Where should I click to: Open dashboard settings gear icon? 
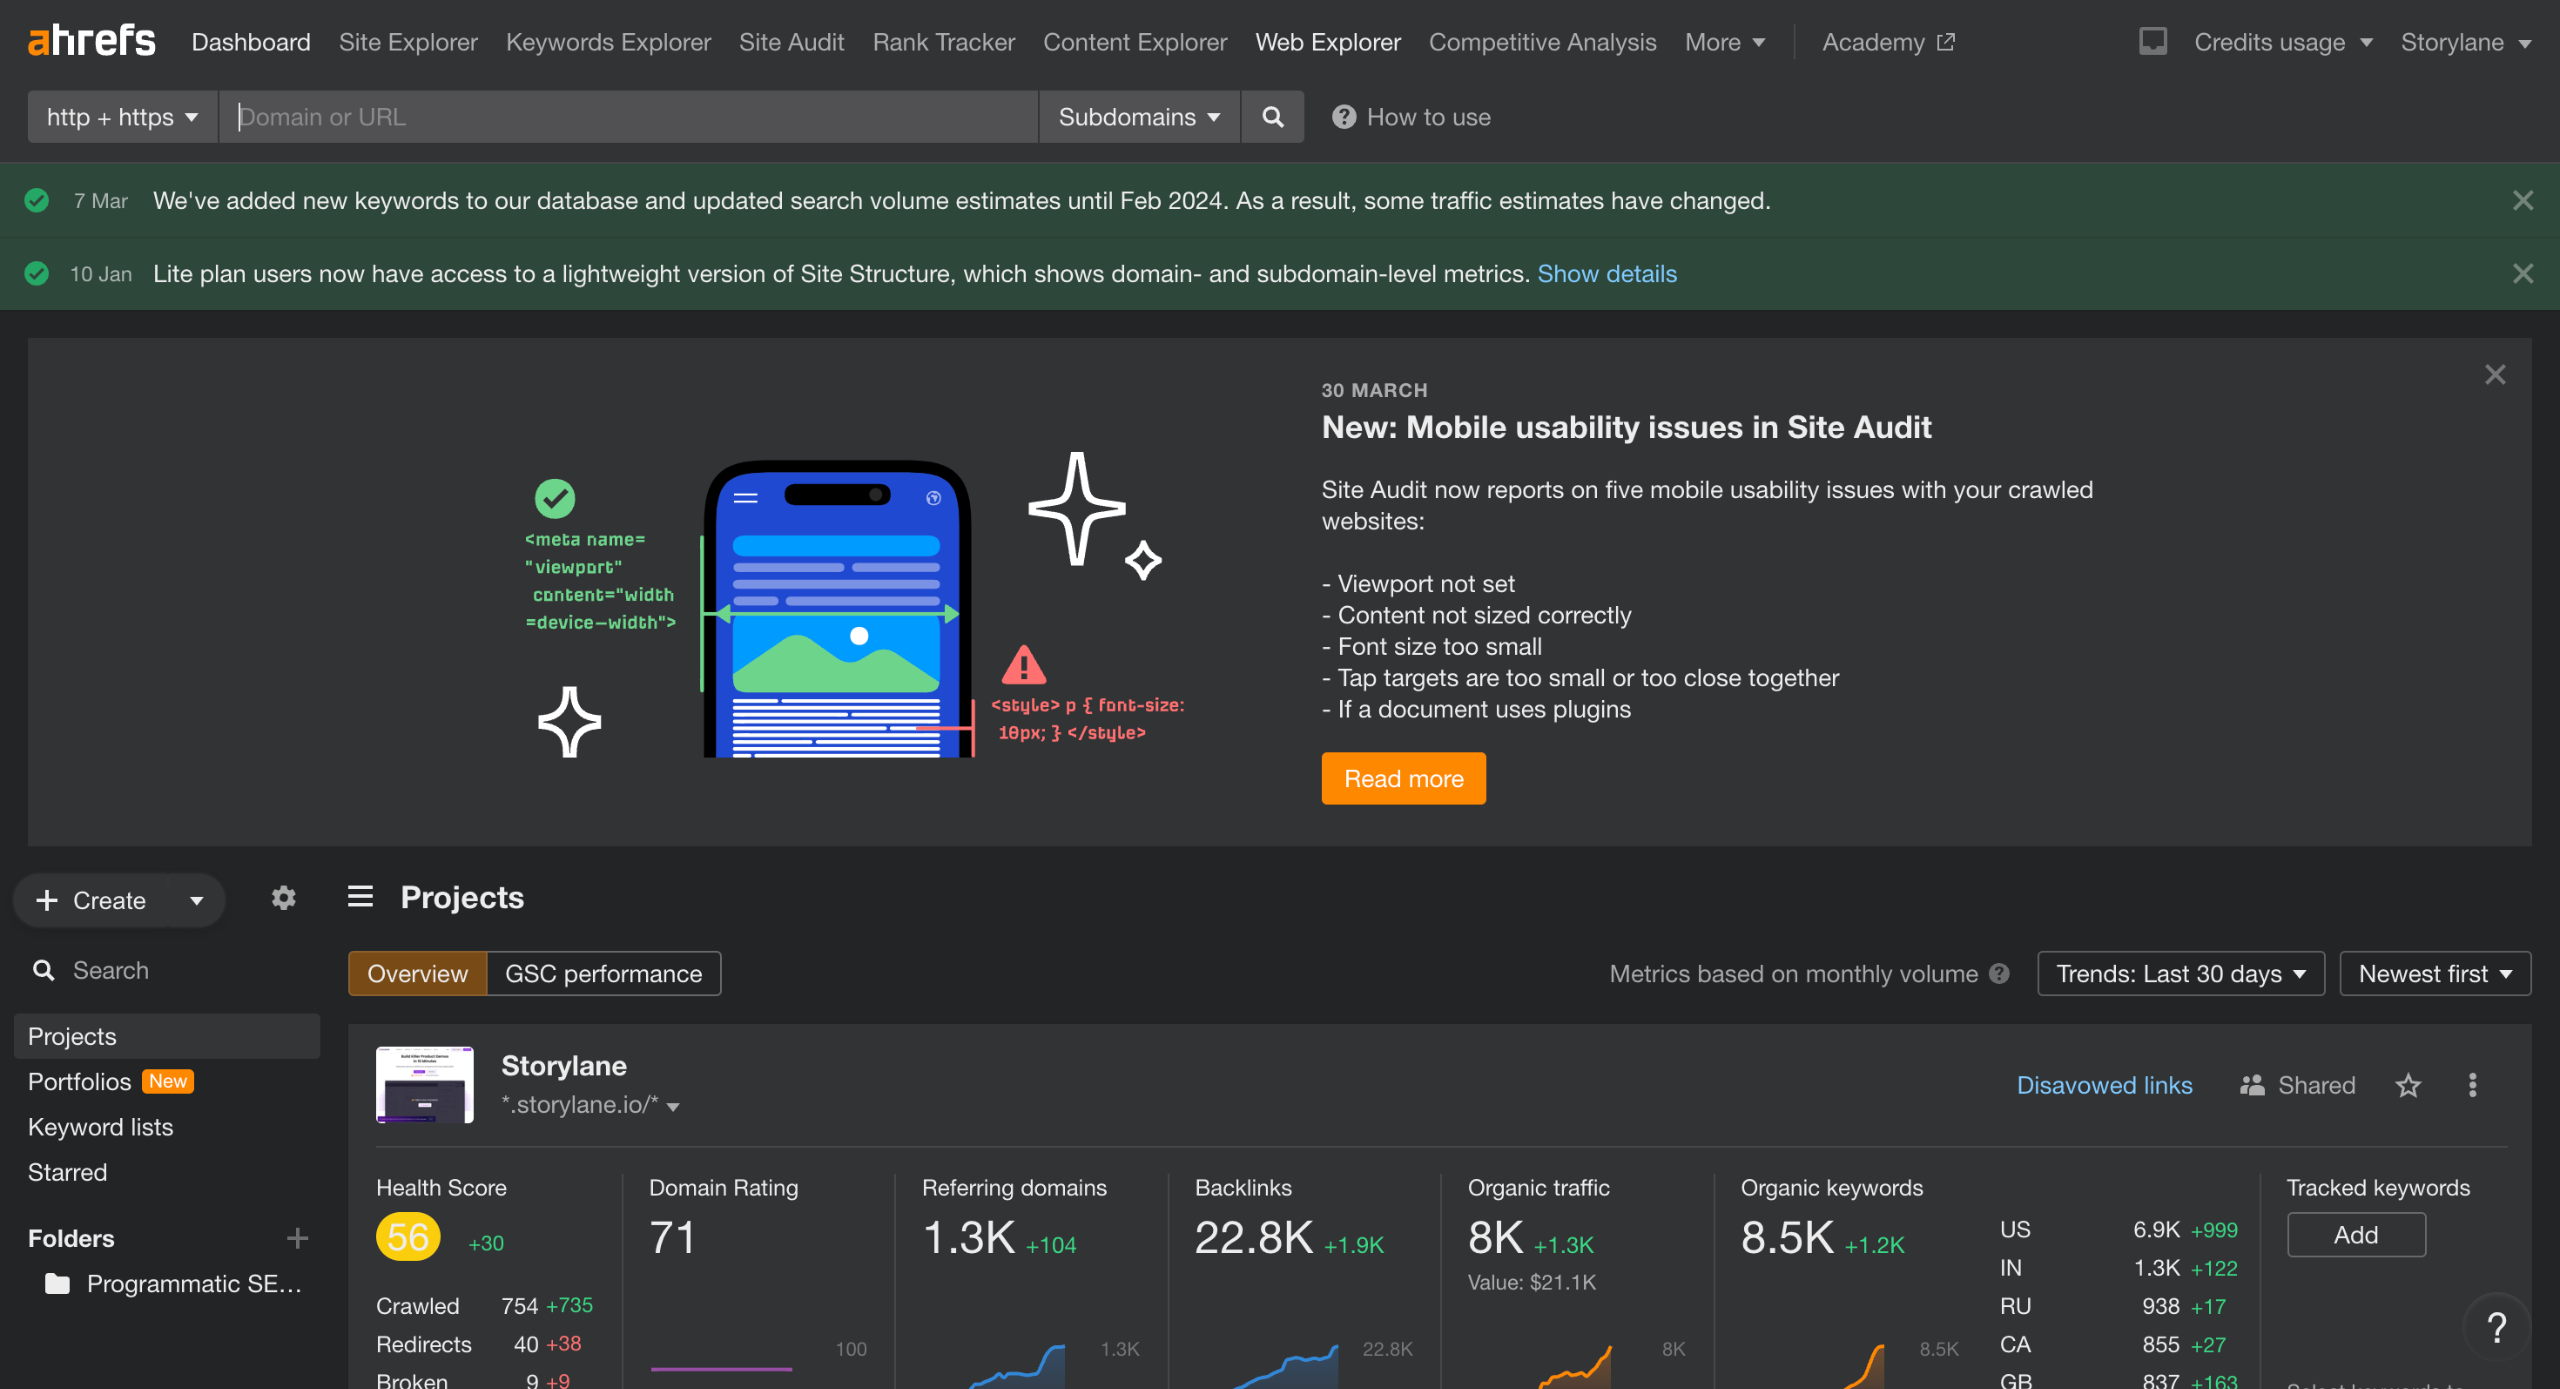pyautogui.click(x=284, y=898)
